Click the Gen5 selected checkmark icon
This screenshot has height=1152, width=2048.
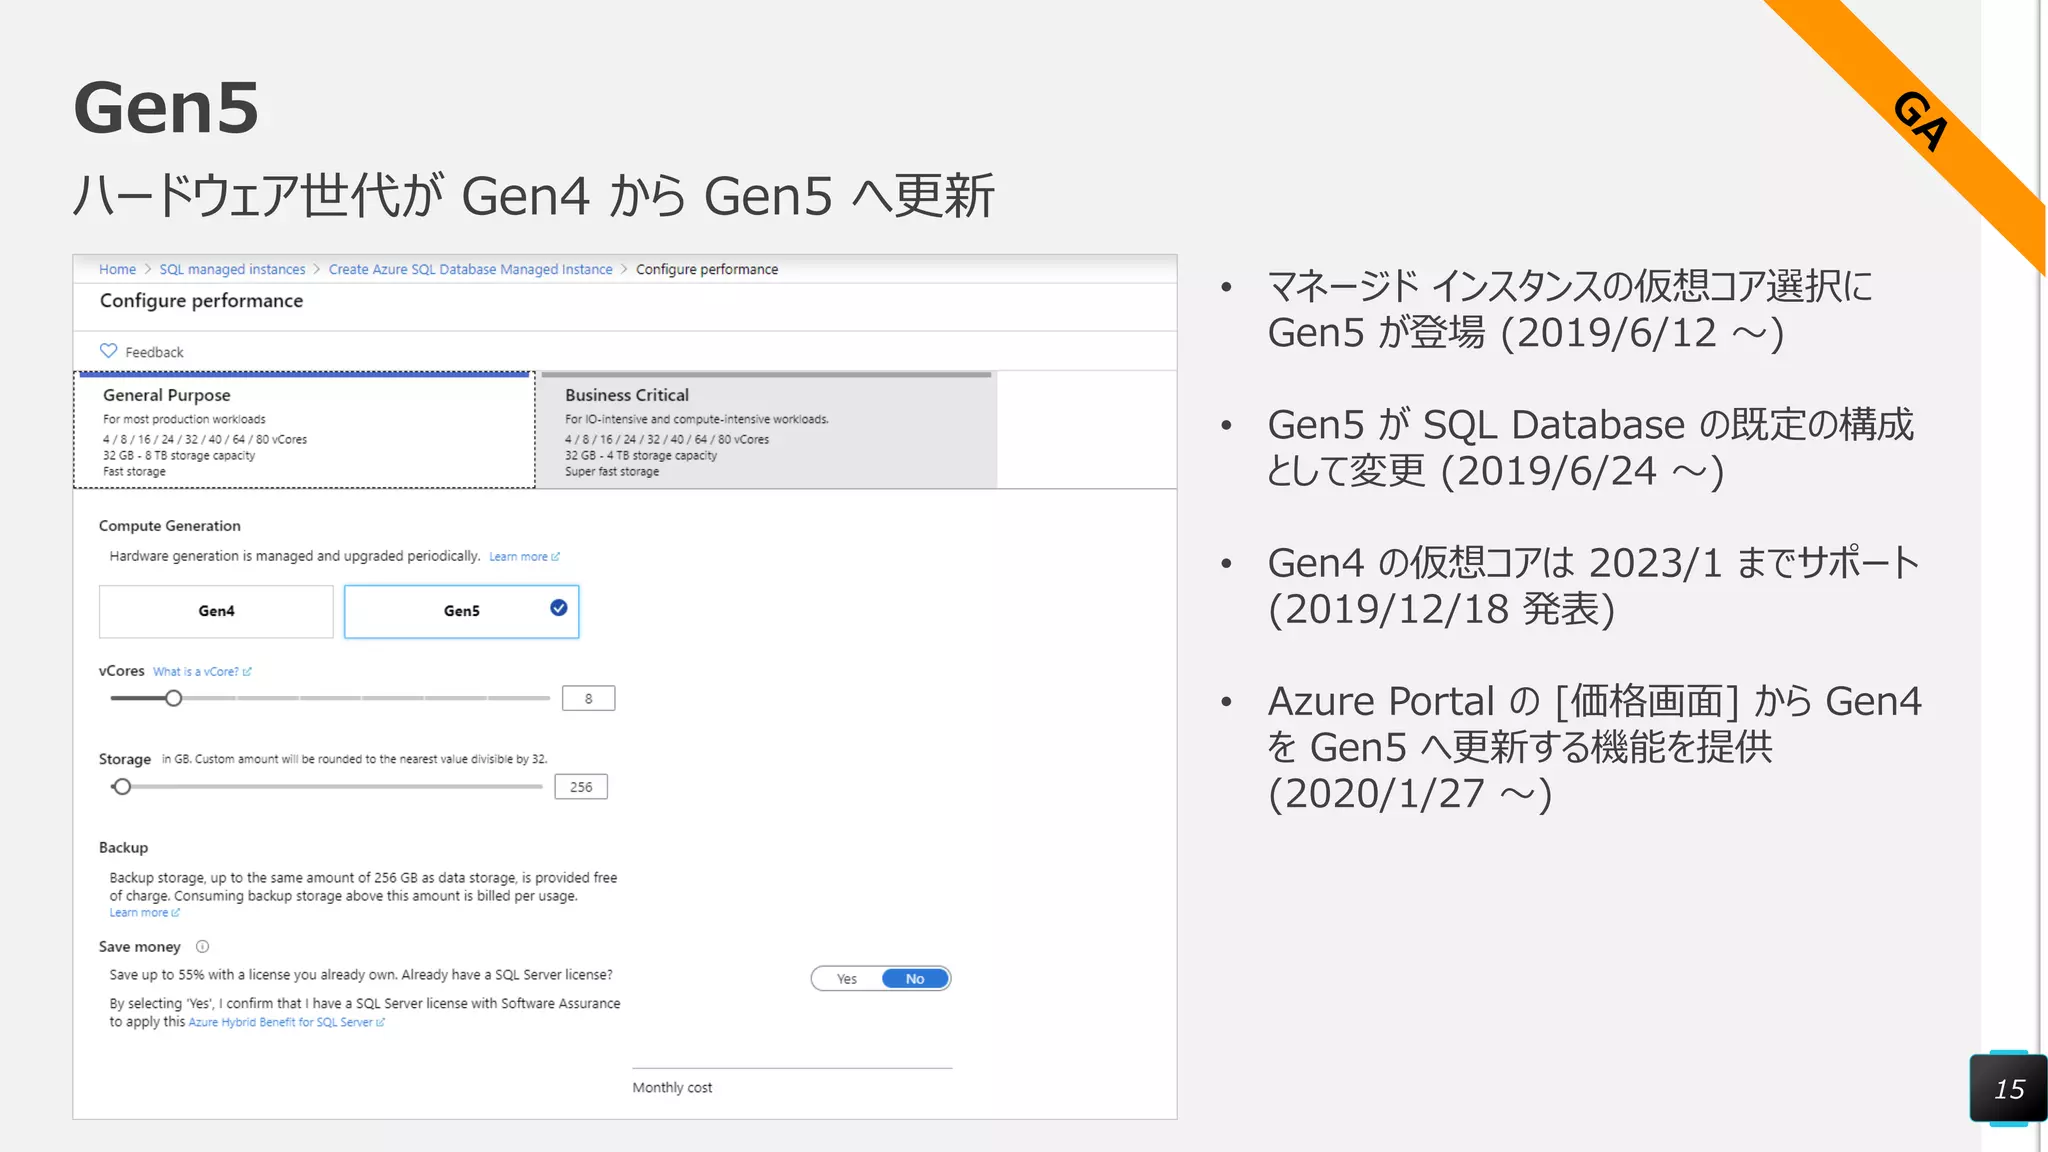[x=559, y=608]
